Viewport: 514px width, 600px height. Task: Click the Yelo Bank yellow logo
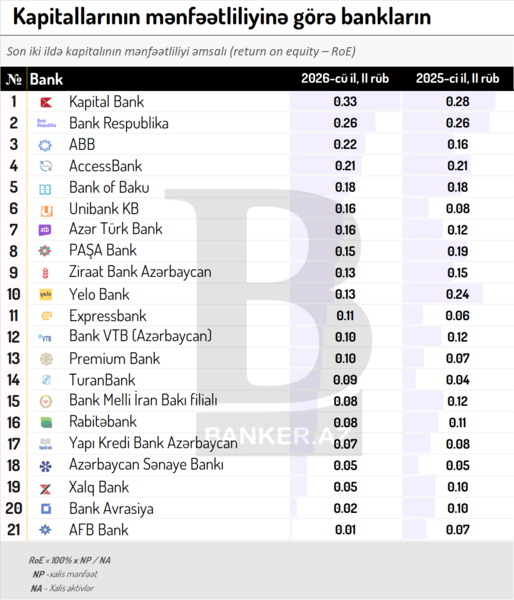(x=46, y=294)
